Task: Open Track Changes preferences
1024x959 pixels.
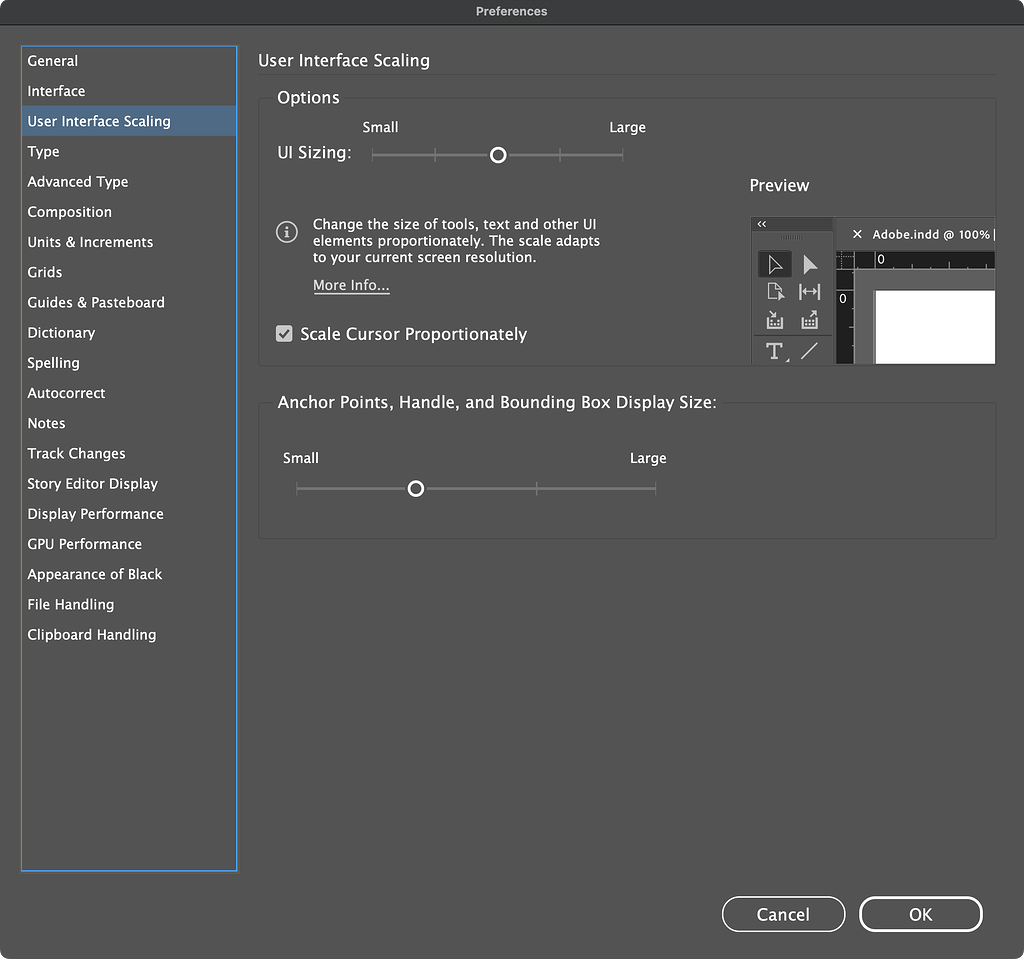Action: pyautogui.click(x=129, y=453)
